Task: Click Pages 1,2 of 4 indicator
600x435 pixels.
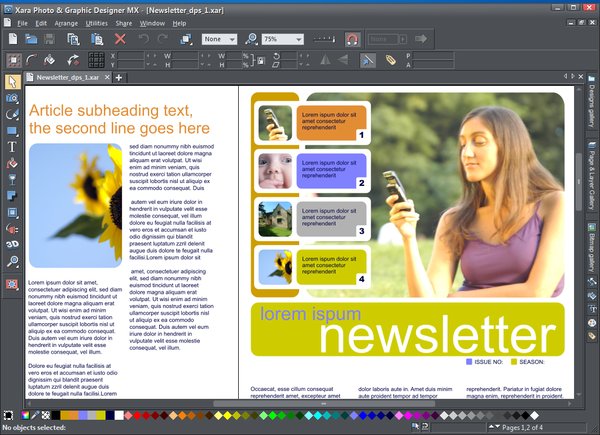Action: point(522,427)
